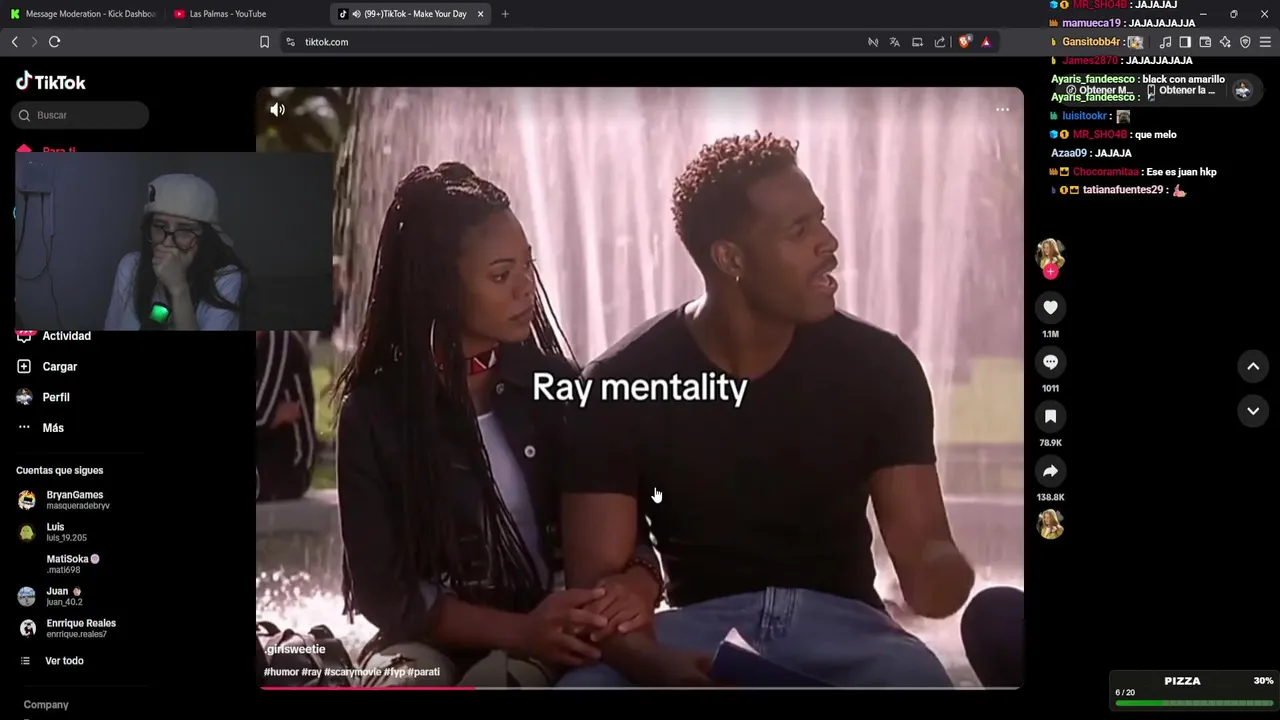This screenshot has width=1280, height=720.
Task: Click the #parati hashtag
Action: coord(423,672)
